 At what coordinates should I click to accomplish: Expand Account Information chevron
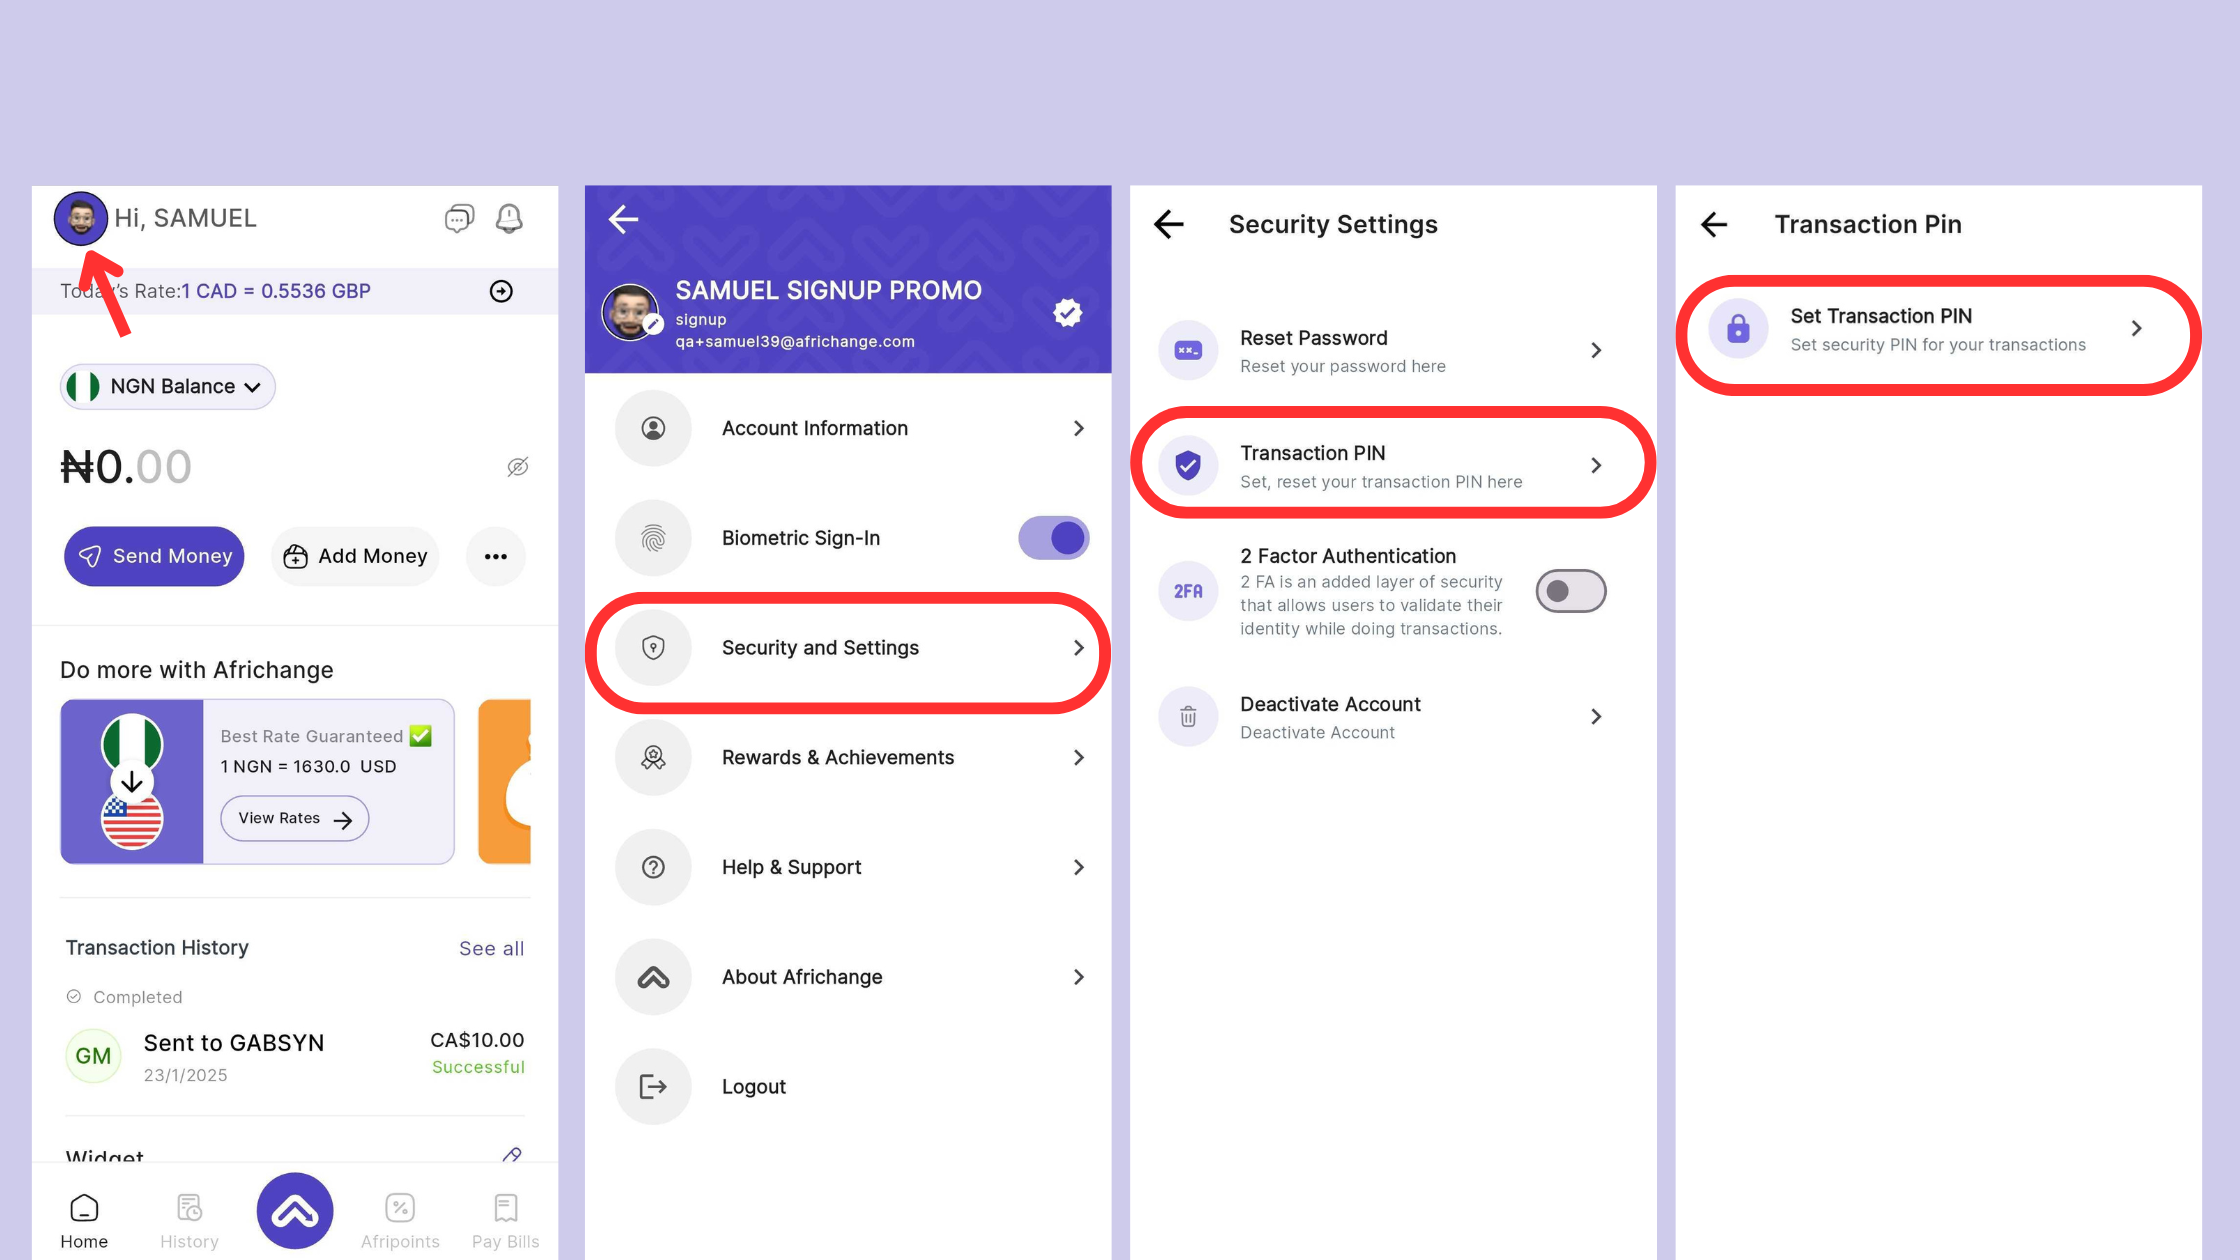pyautogui.click(x=1079, y=428)
